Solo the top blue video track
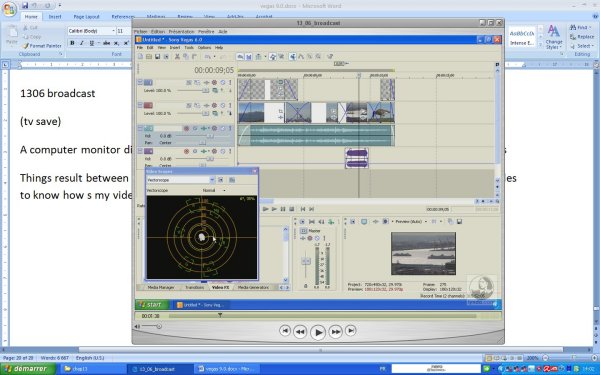 [x=230, y=83]
